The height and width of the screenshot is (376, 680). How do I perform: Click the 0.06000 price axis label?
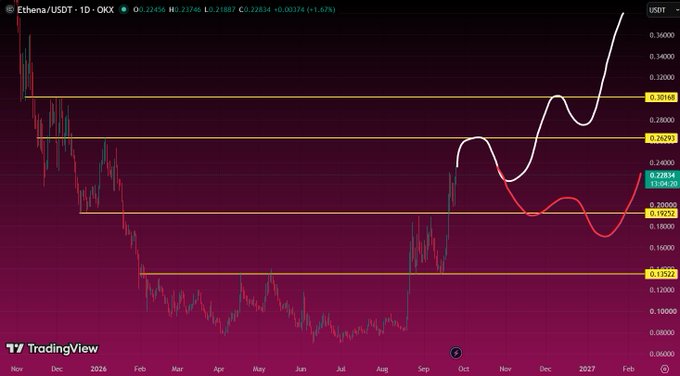pos(662,354)
